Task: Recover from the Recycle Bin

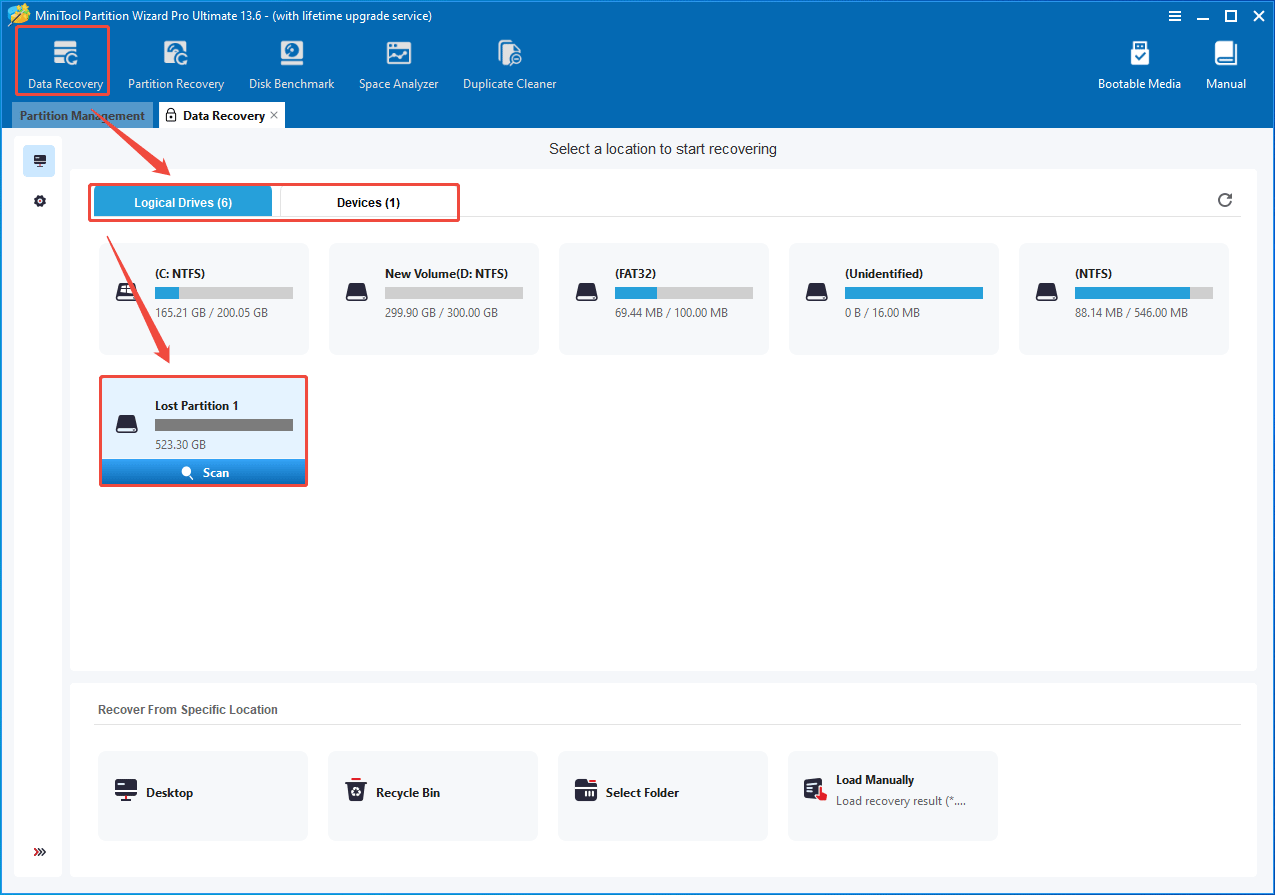Action: pyautogui.click(x=433, y=793)
